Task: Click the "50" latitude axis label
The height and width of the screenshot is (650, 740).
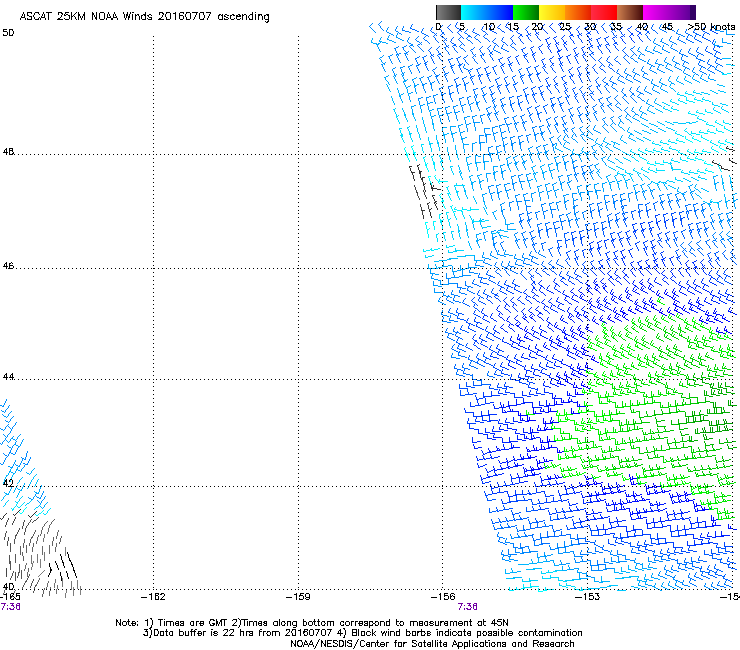Action: pos(8,33)
